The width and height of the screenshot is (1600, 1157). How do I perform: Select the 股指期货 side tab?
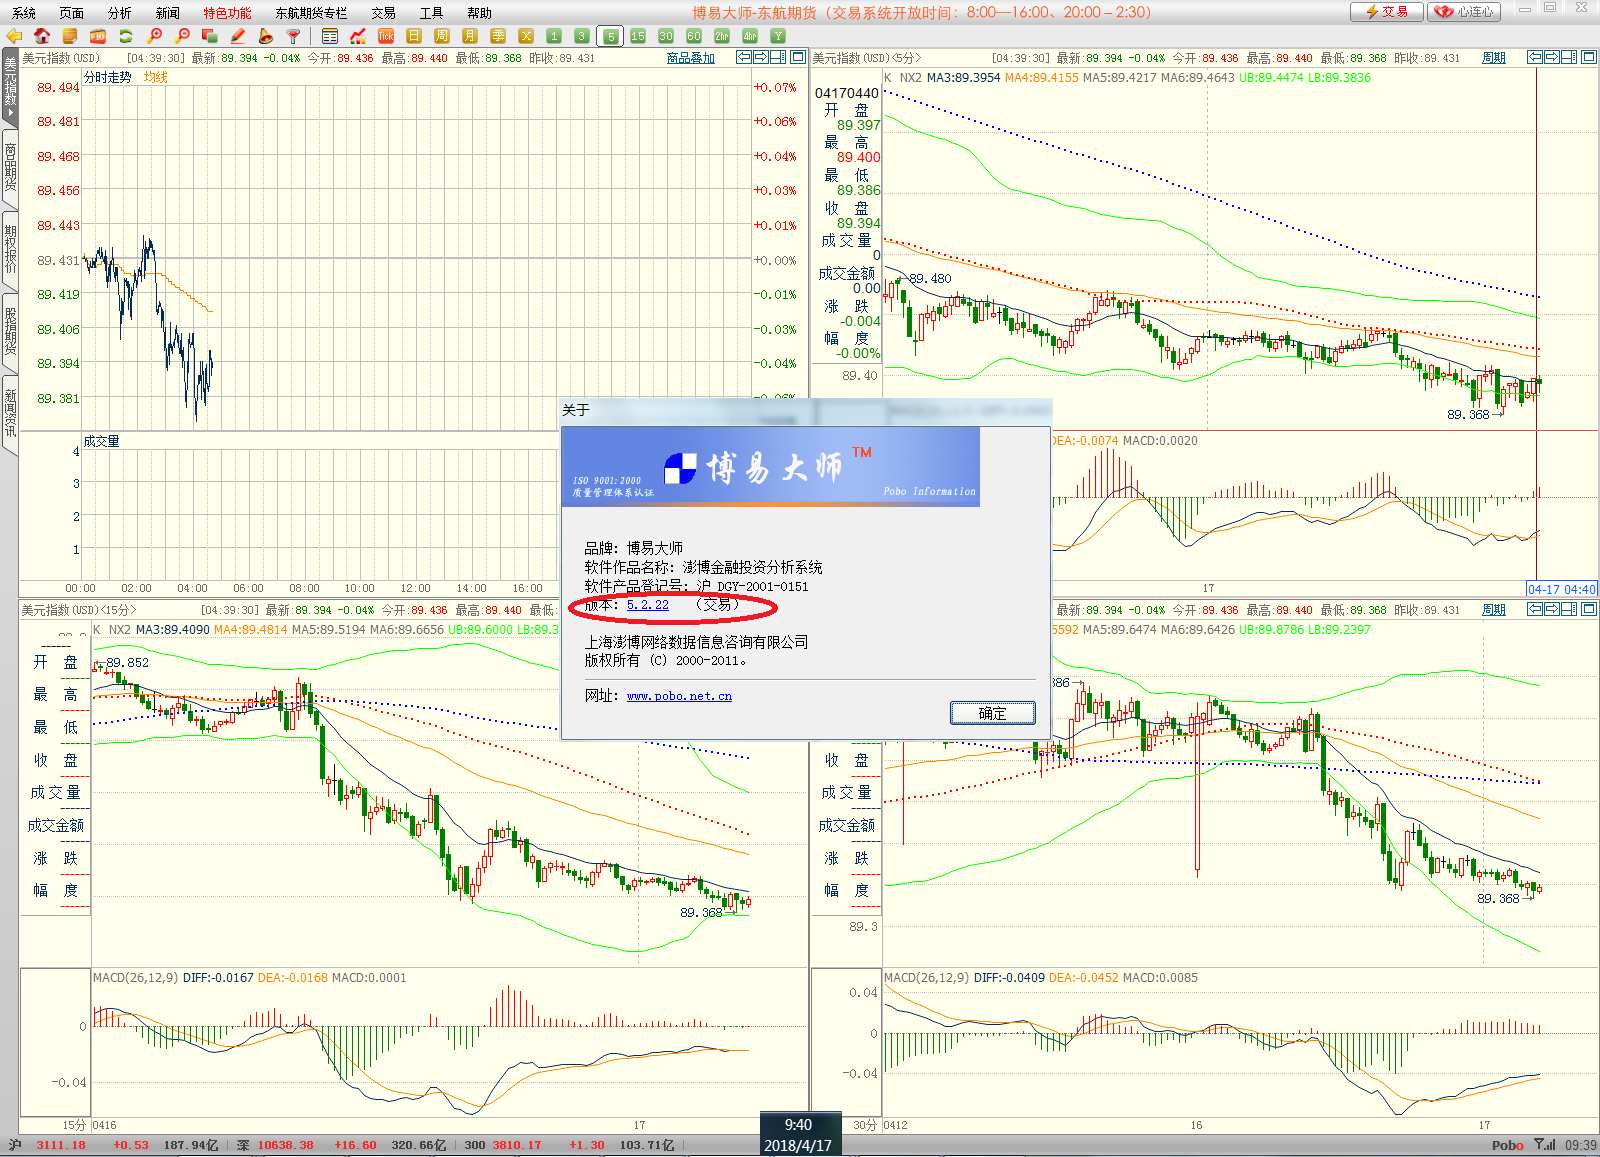(x=10, y=332)
